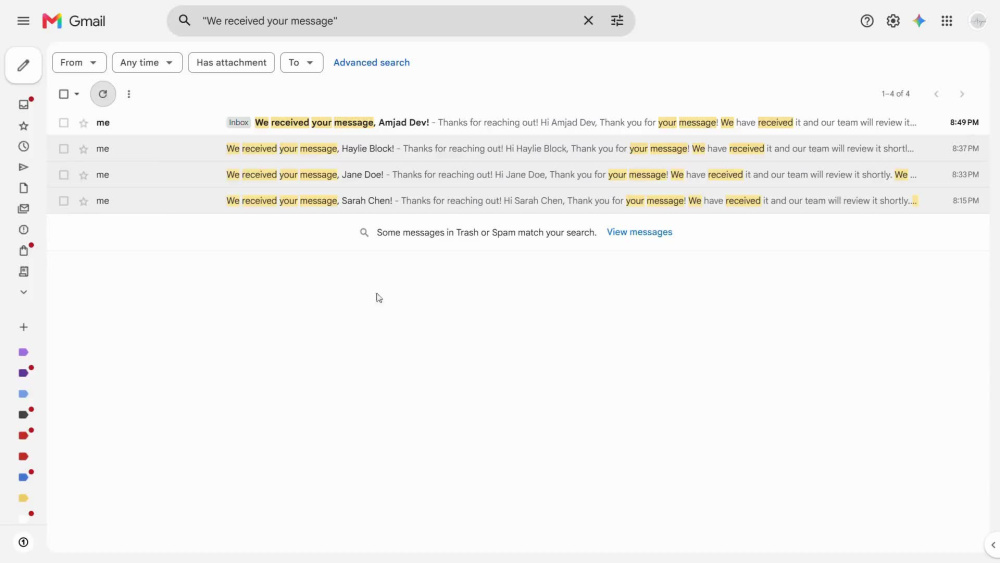Screen dimensions: 1000x563
Task: Open the select dropdown arrow beside checkbox
Action: coord(77,94)
